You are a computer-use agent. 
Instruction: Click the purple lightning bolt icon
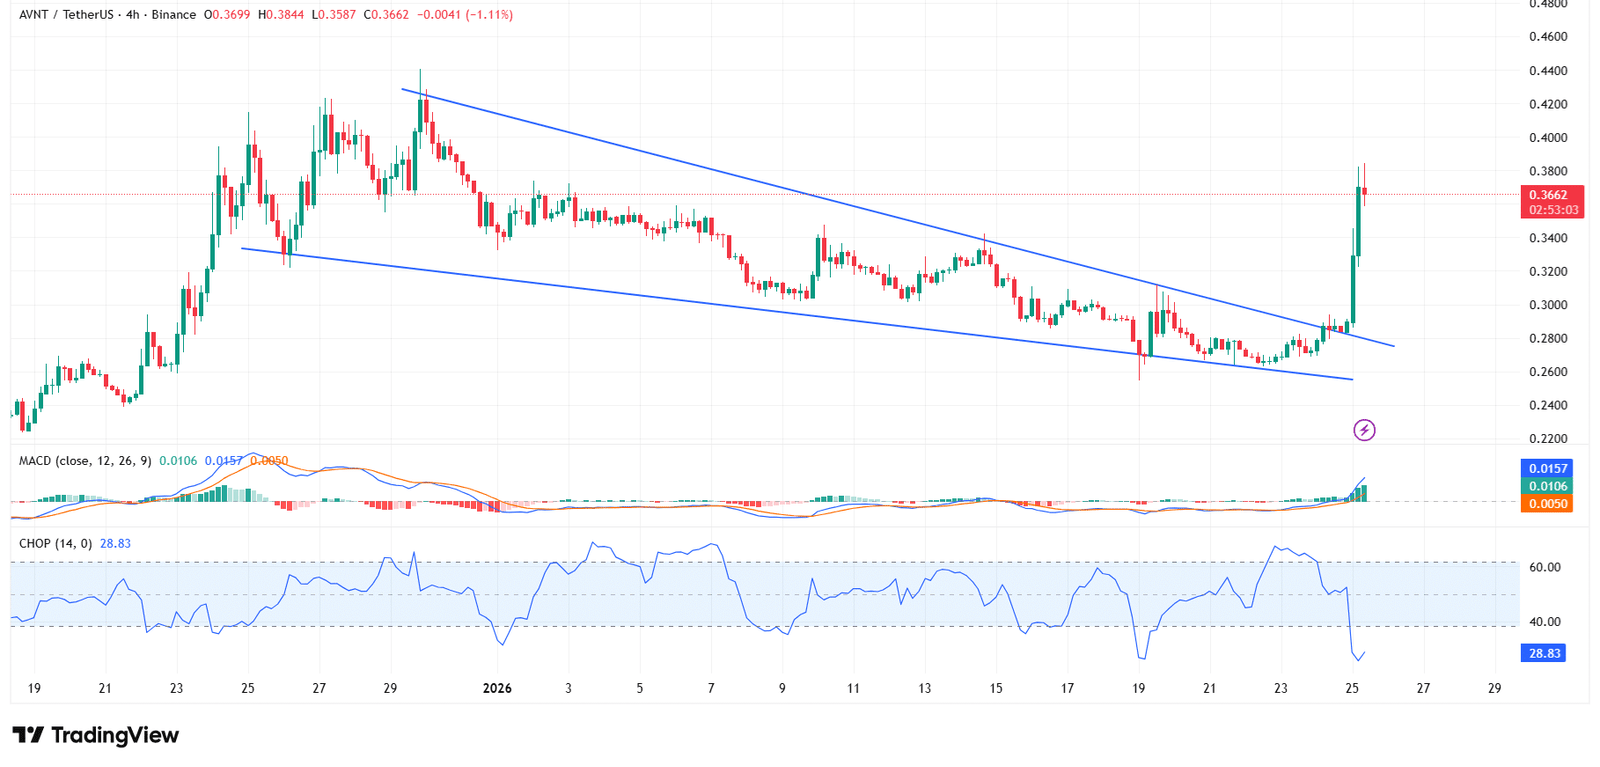point(1364,430)
